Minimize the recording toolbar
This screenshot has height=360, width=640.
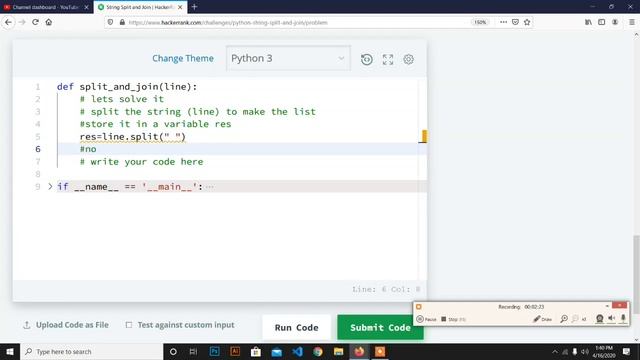pyautogui.click(x=607, y=306)
